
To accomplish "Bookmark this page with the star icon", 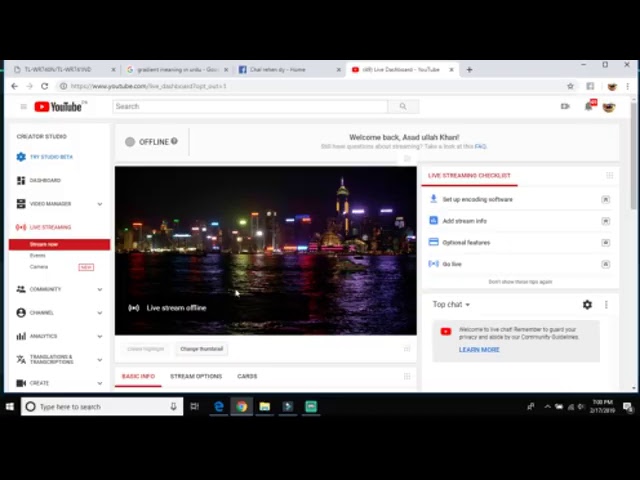I will point(570,86).
